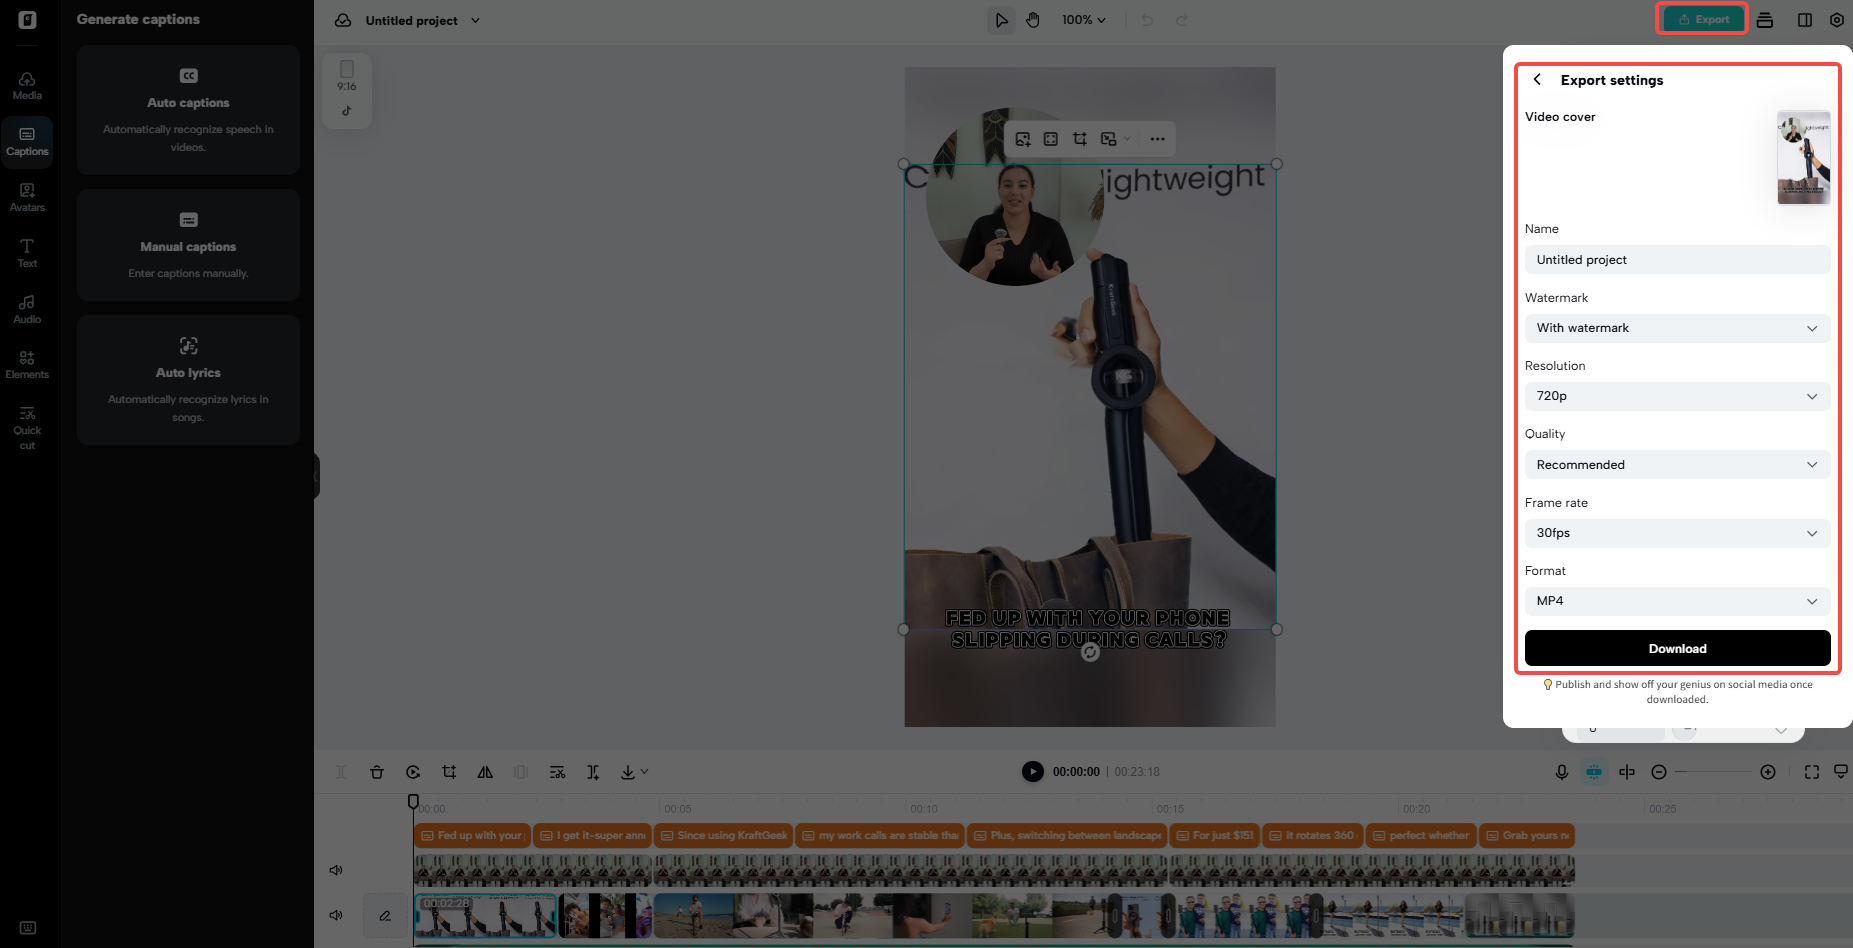Open the Media panel in the sidebar
The width and height of the screenshot is (1853, 948).
(x=27, y=84)
